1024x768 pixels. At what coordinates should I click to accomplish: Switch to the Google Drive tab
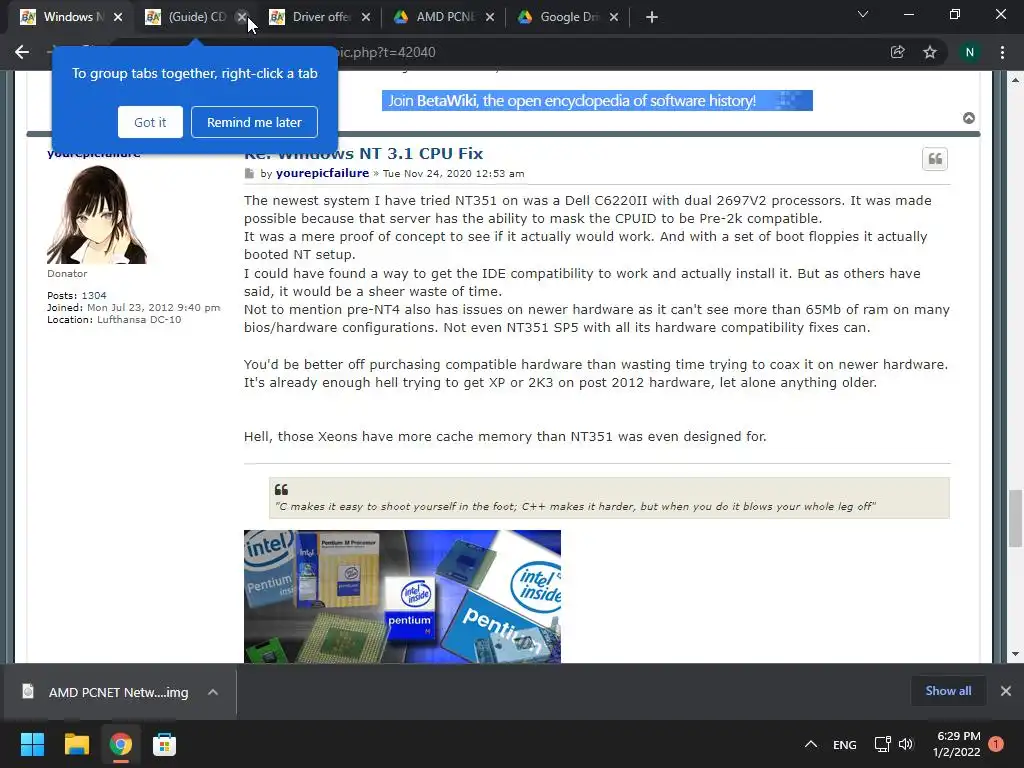562,17
